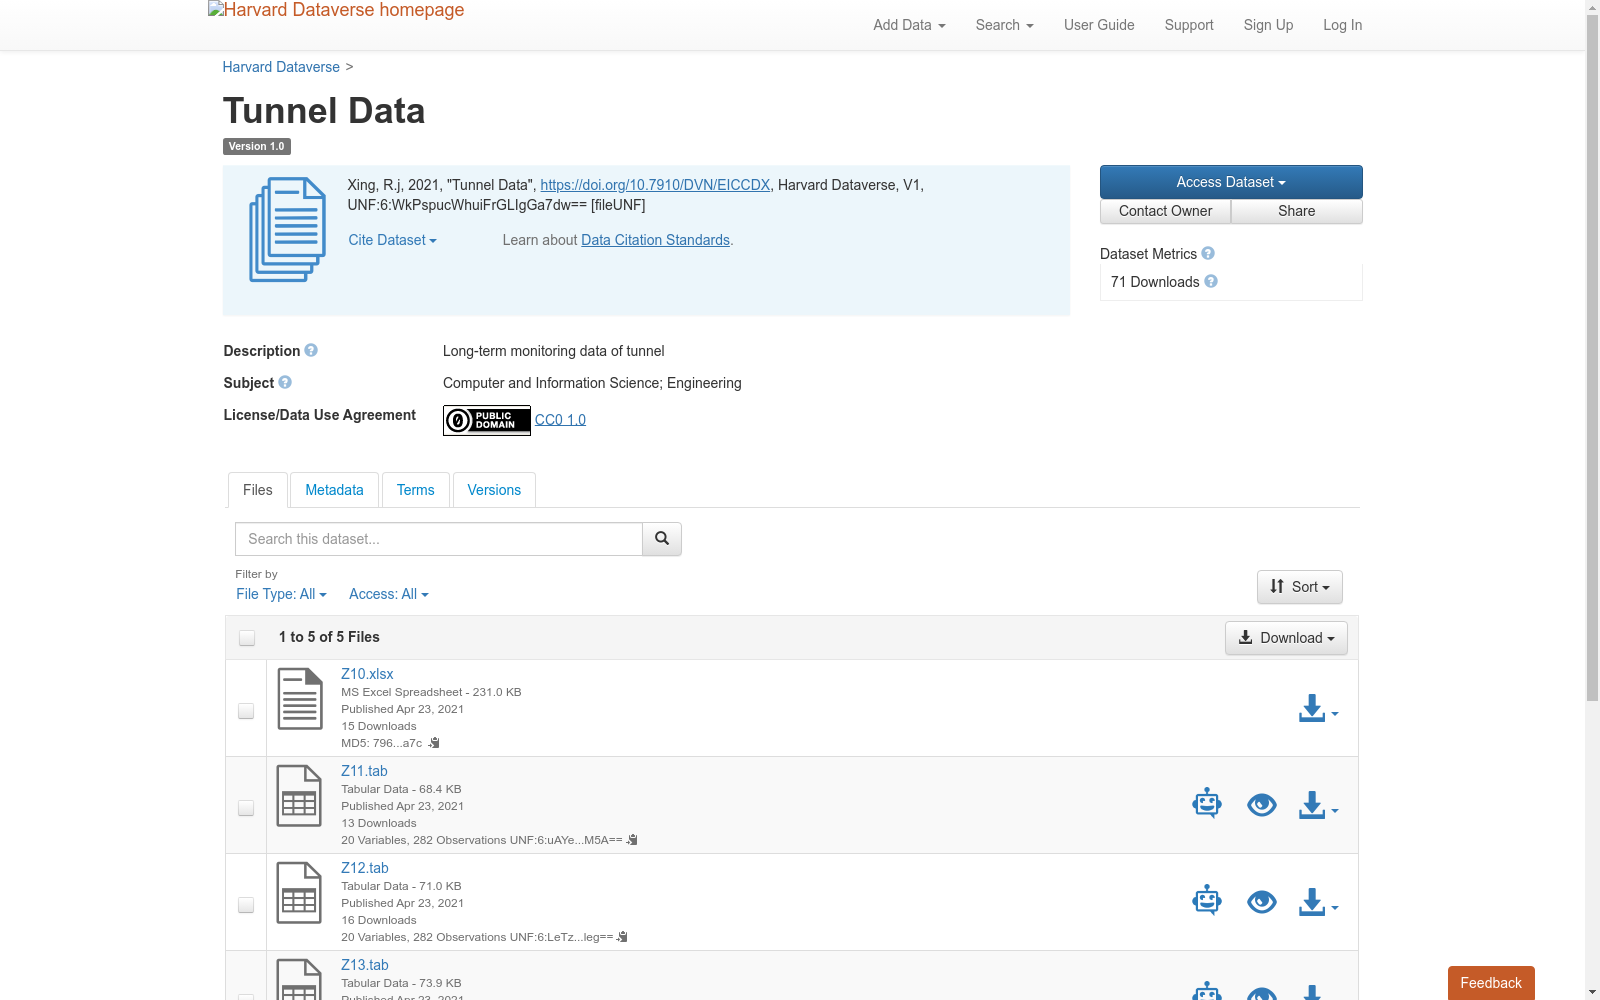
Task: Click the Contact Owner button
Action: (x=1166, y=211)
